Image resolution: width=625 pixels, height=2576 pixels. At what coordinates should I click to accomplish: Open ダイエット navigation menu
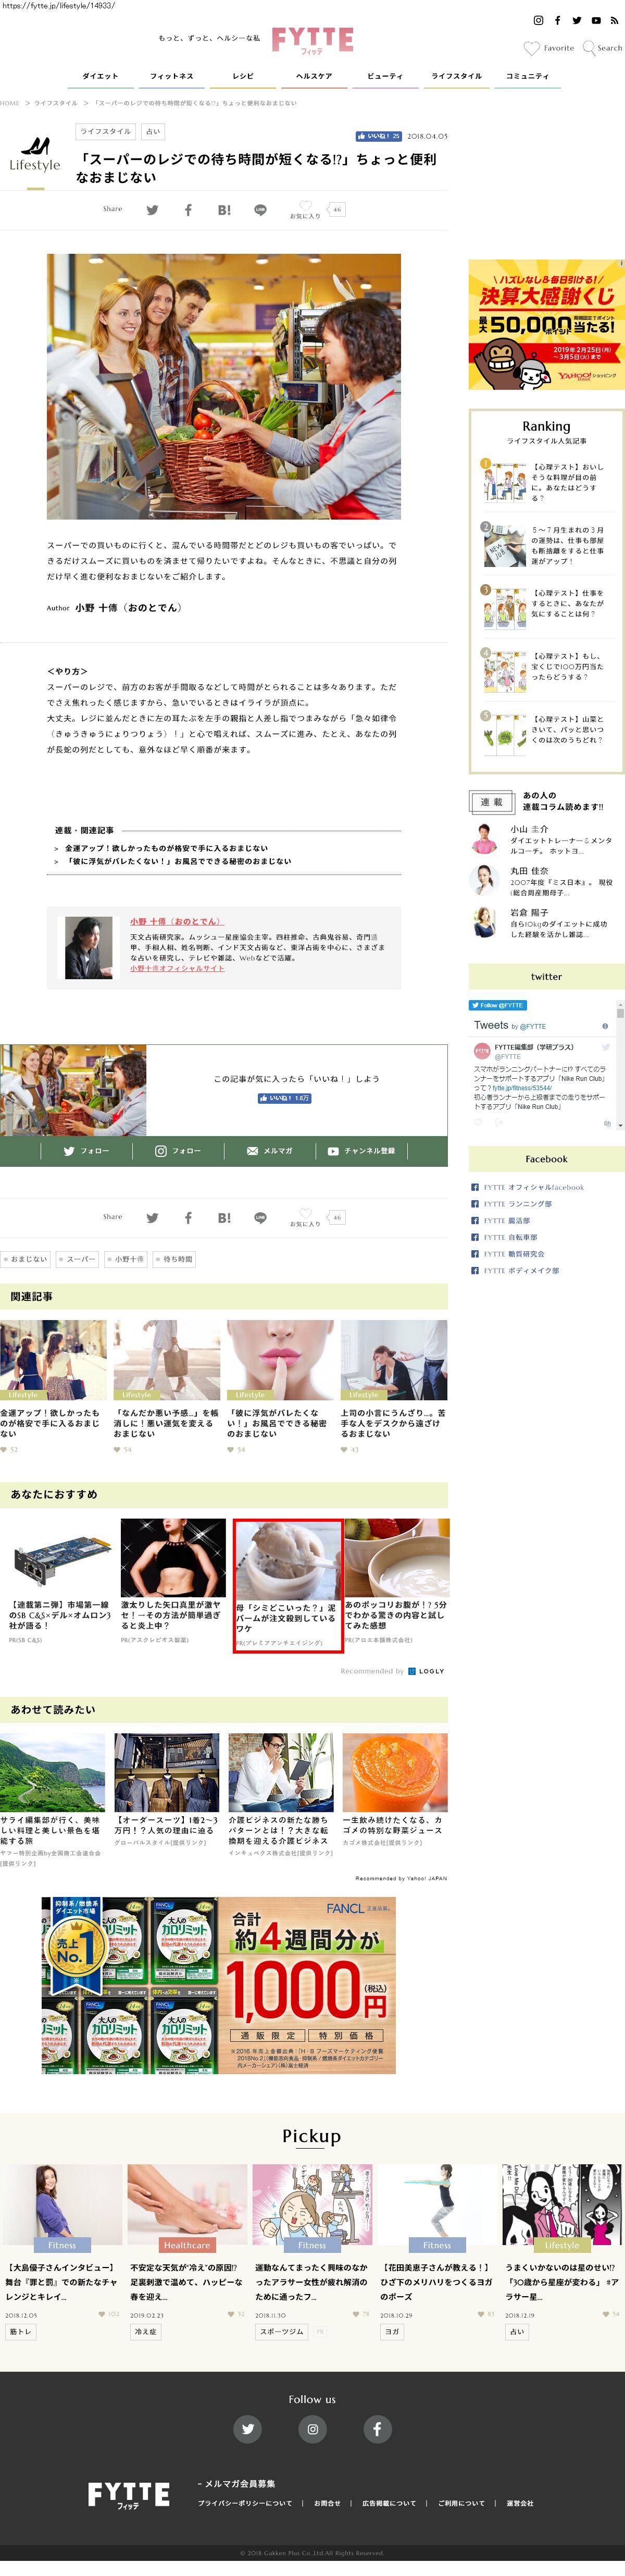point(100,76)
